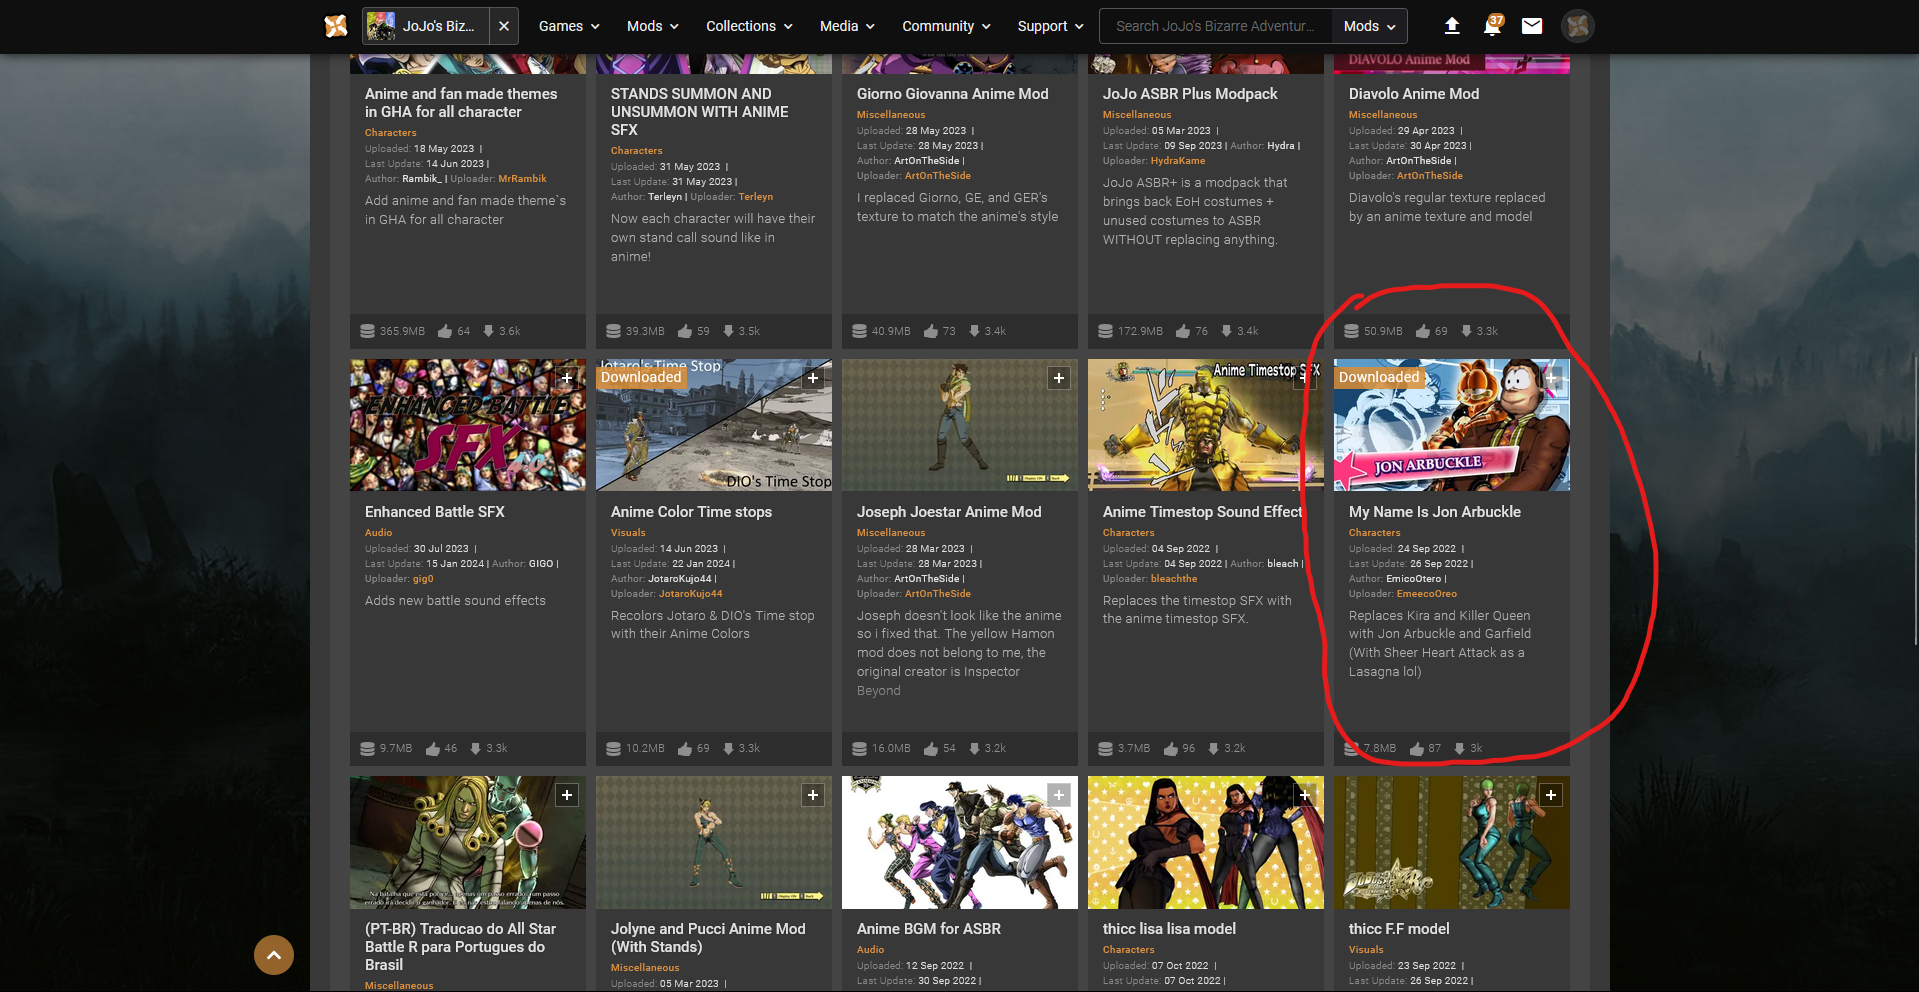This screenshot has height=992, width=1919.
Task: Click the plus icon on Anime Color Time stops
Action: [x=813, y=378]
